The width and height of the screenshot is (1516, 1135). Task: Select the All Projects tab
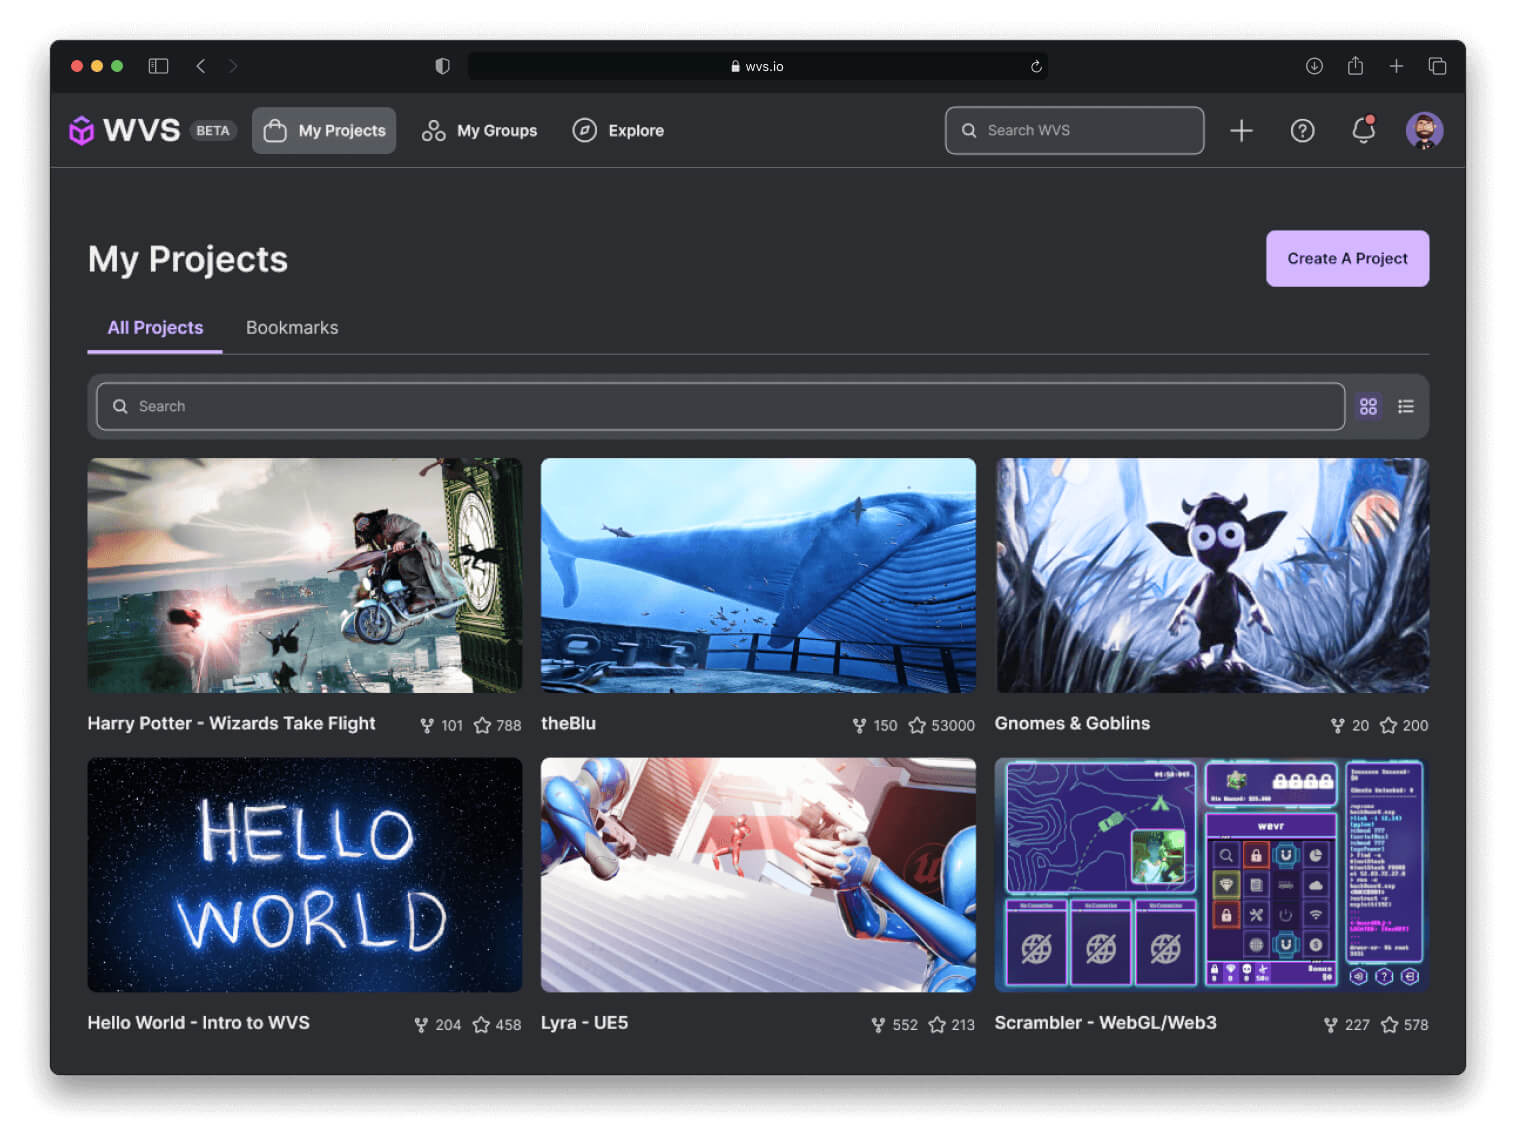tap(155, 328)
